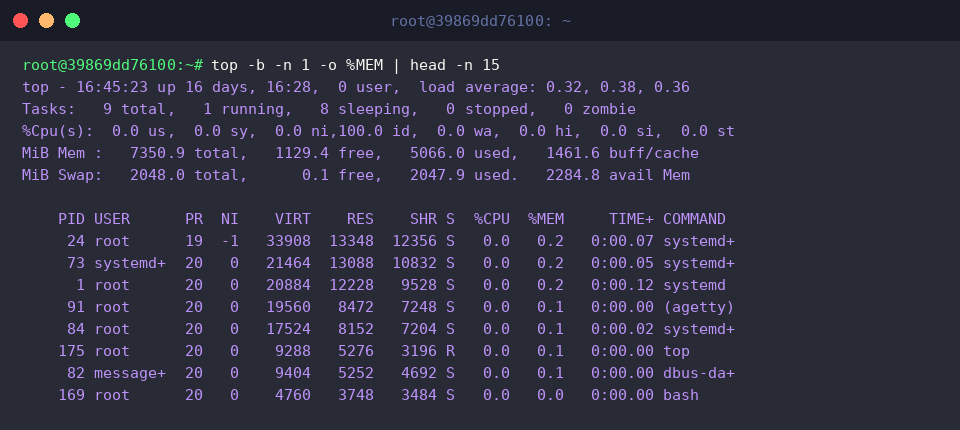Click the %MEM argument in the top command
960x430 pixels.
[x=364, y=65]
